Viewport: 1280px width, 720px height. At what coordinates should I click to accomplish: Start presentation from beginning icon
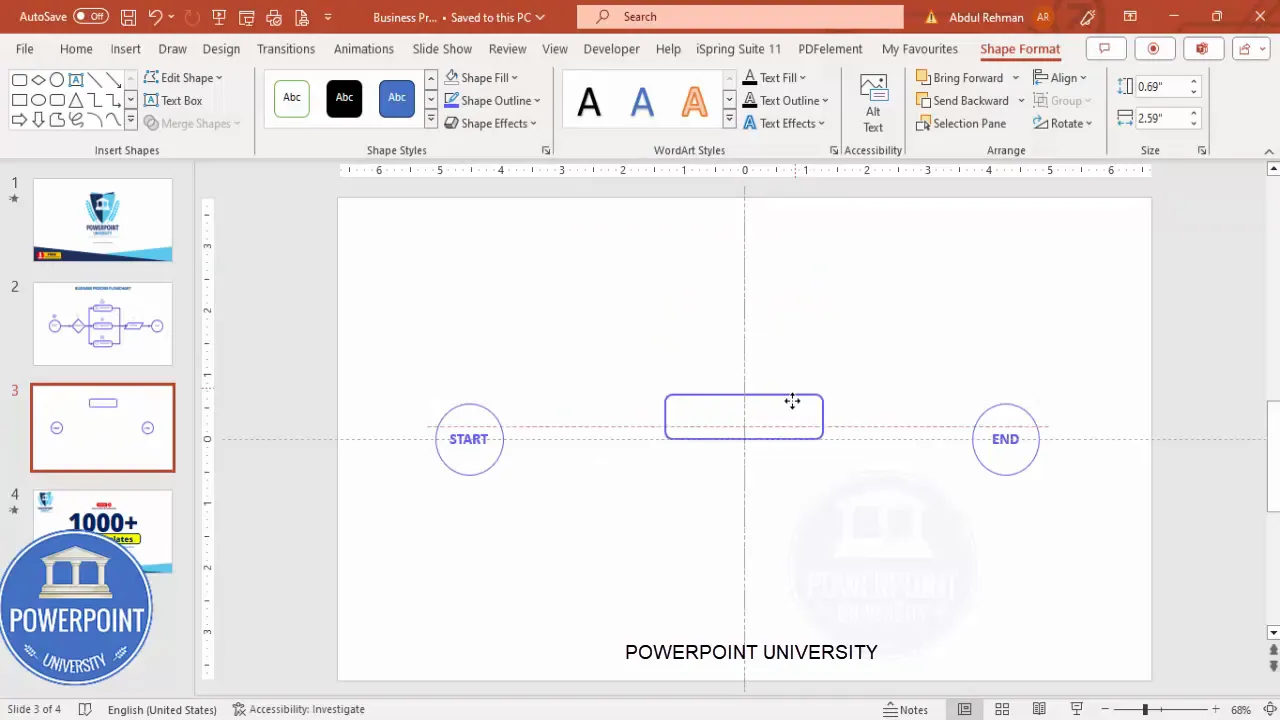219,17
